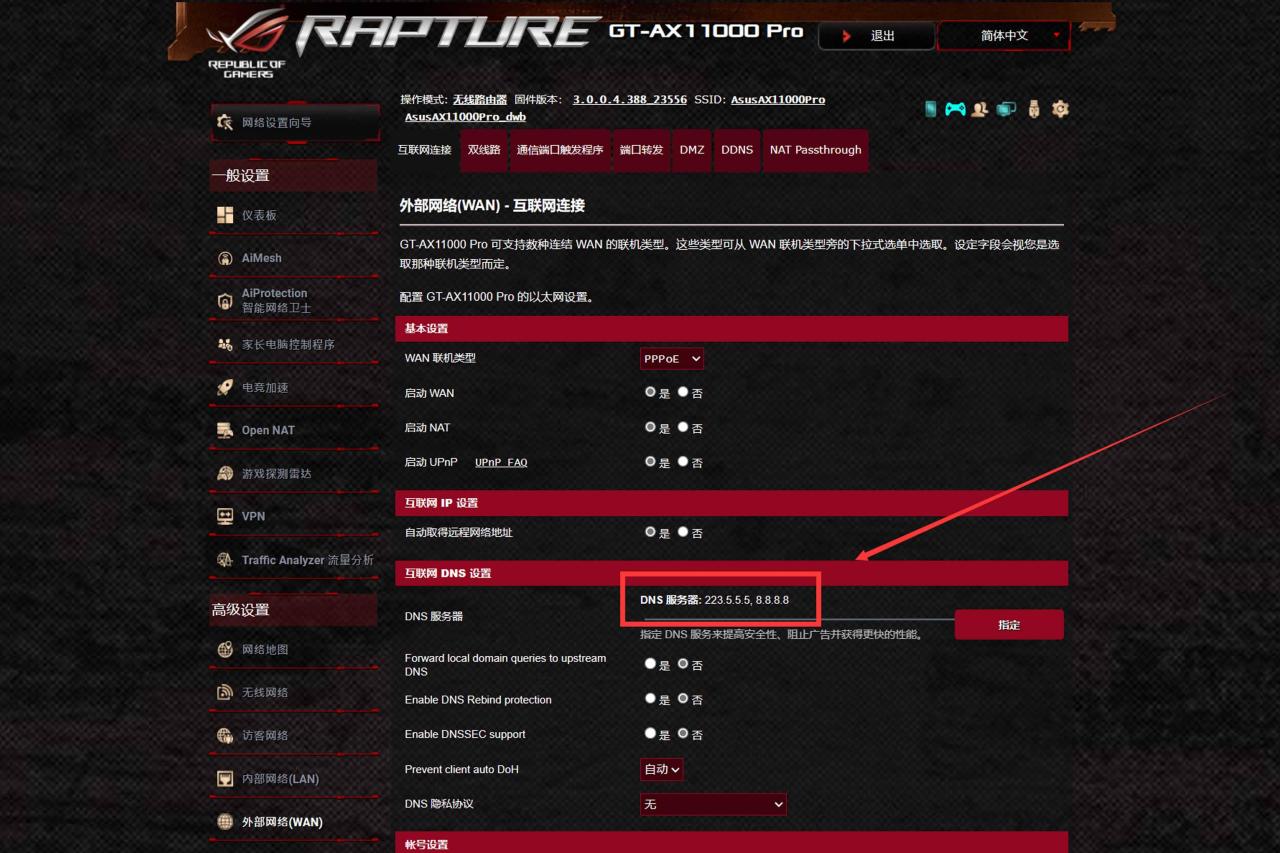Select 否 for Forward local domain queries
Screen dimensions: 1280x853
point(683,664)
